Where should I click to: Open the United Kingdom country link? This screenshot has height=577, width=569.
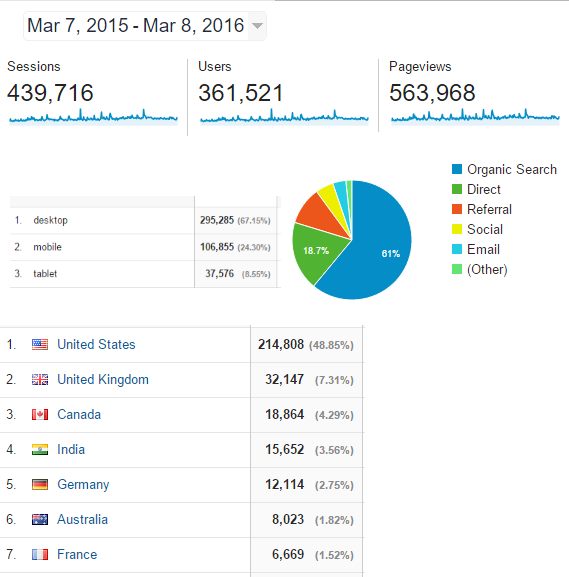(103, 379)
